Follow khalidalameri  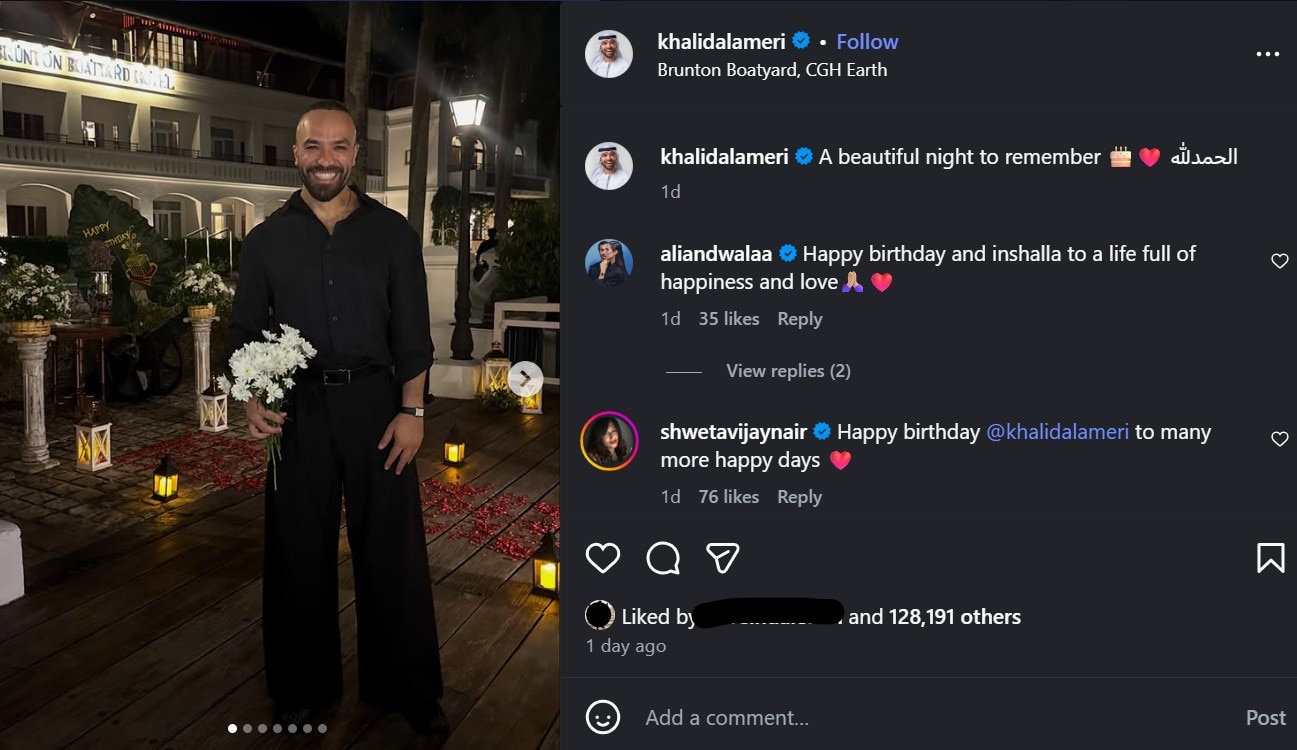click(x=867, y=42)
